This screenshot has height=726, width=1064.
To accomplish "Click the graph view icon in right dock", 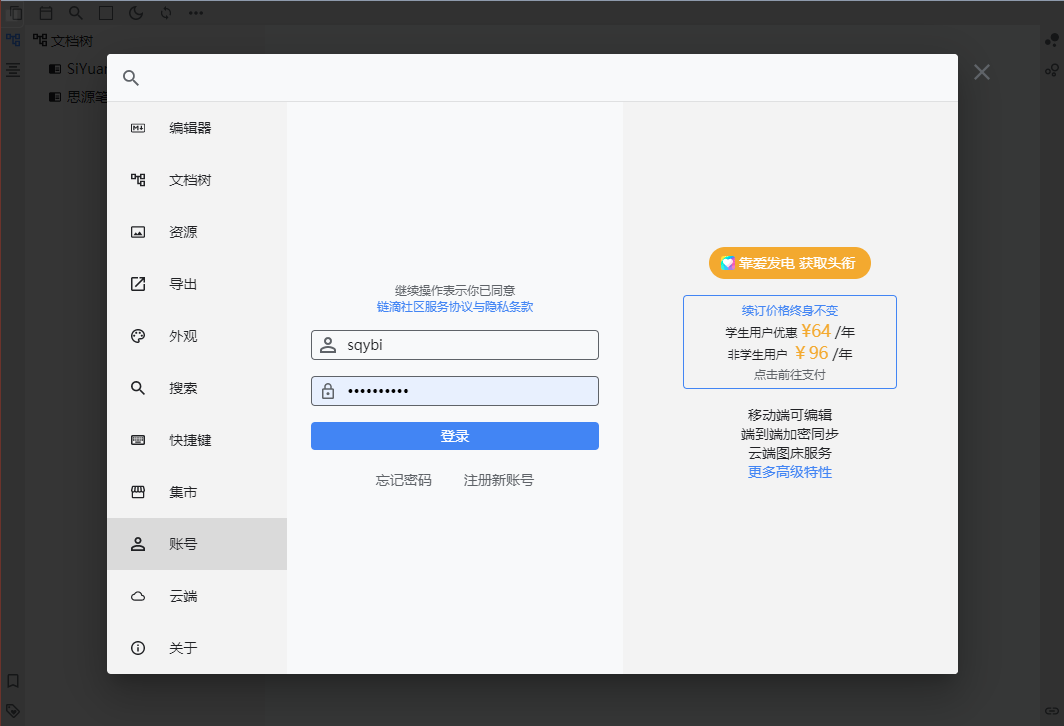I will (x=1051, y=41).
